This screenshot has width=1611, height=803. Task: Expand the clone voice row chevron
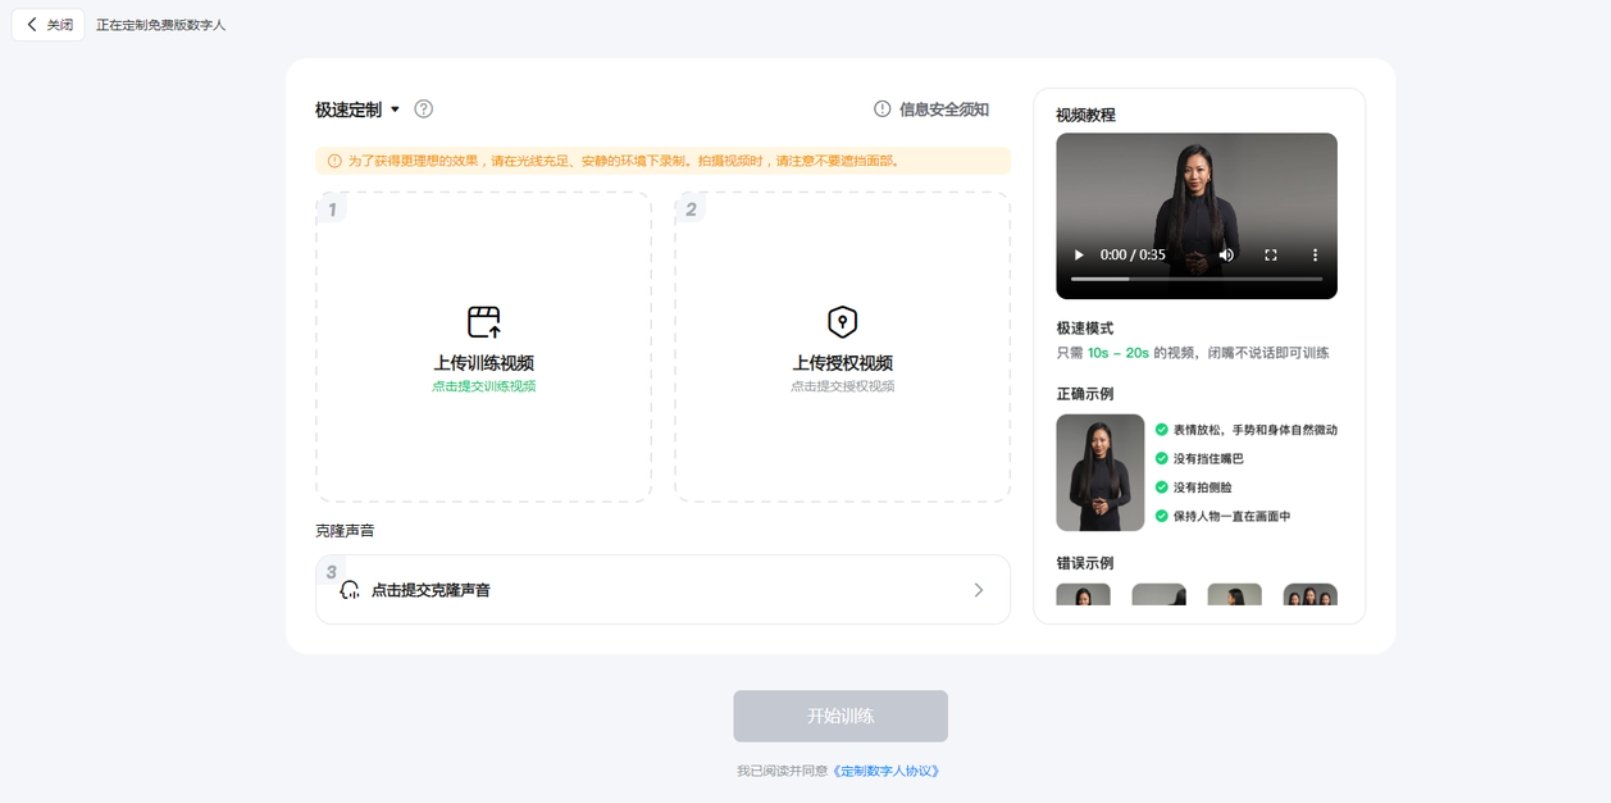(978, 590)
